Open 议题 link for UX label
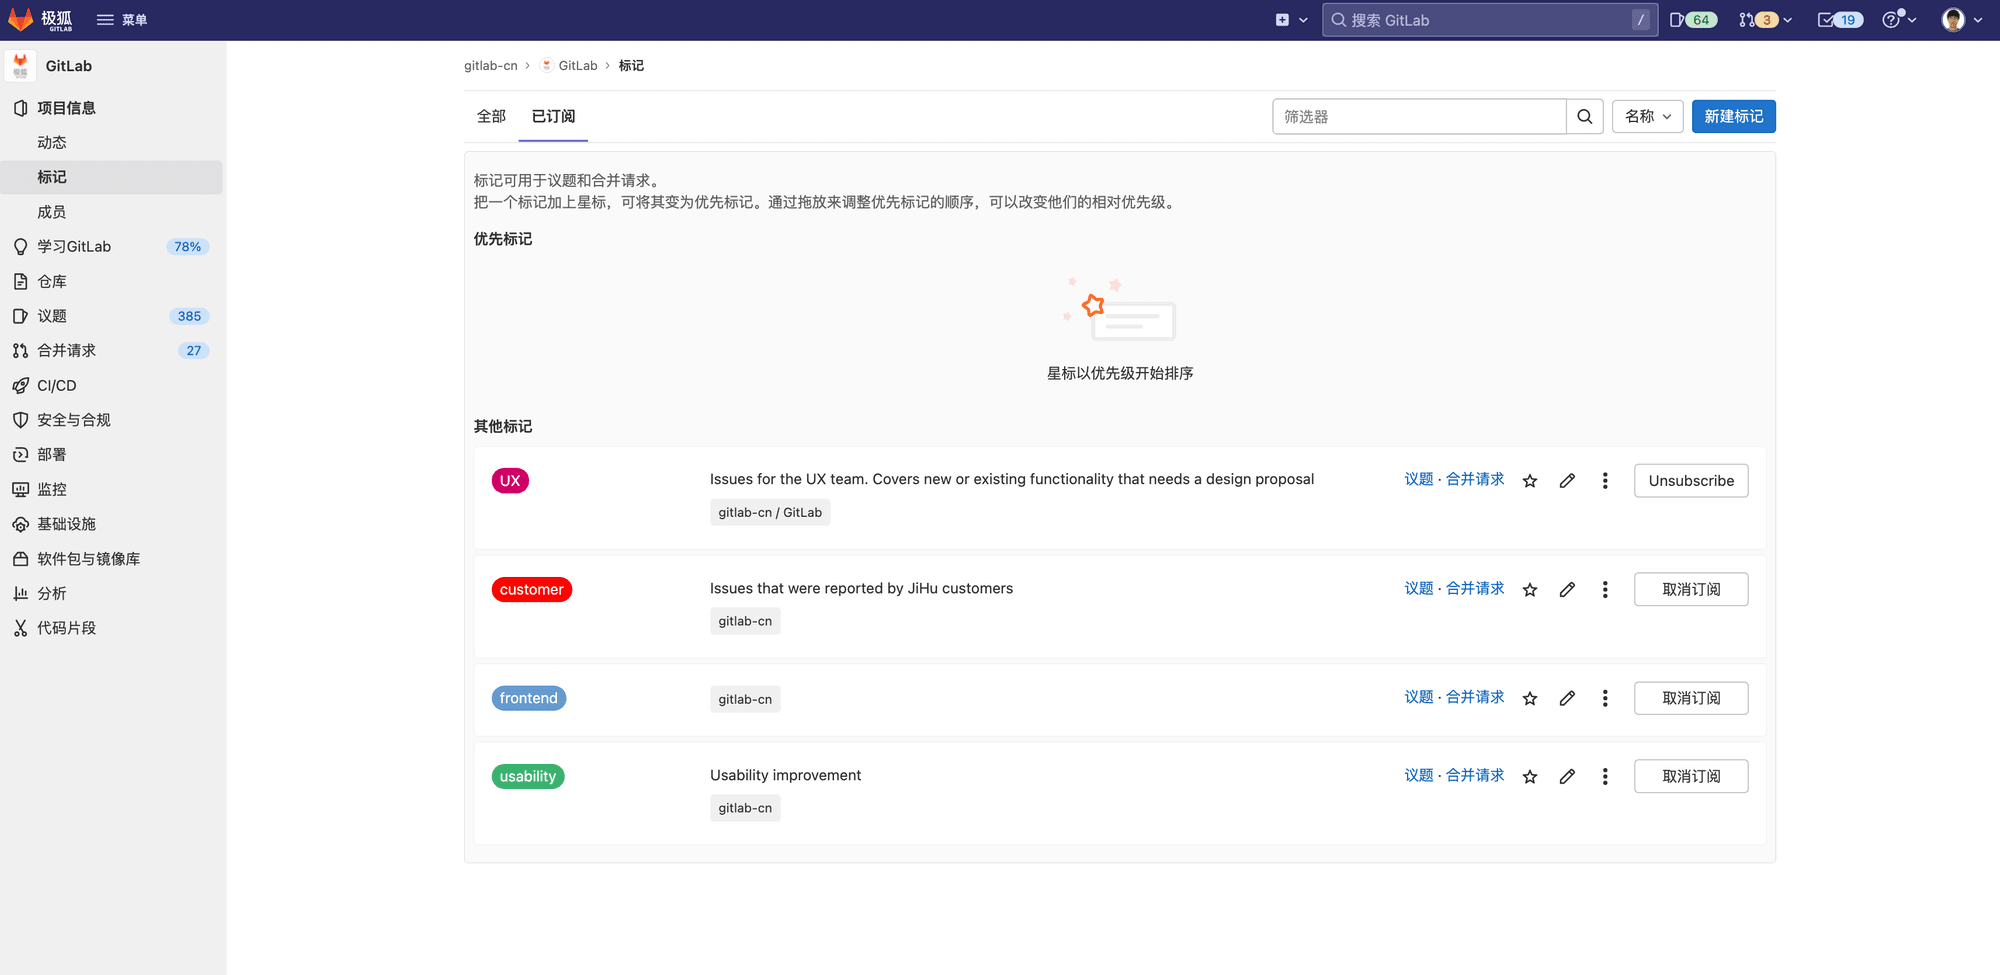Viewport: 2000px width, 975px height. 1419,480
